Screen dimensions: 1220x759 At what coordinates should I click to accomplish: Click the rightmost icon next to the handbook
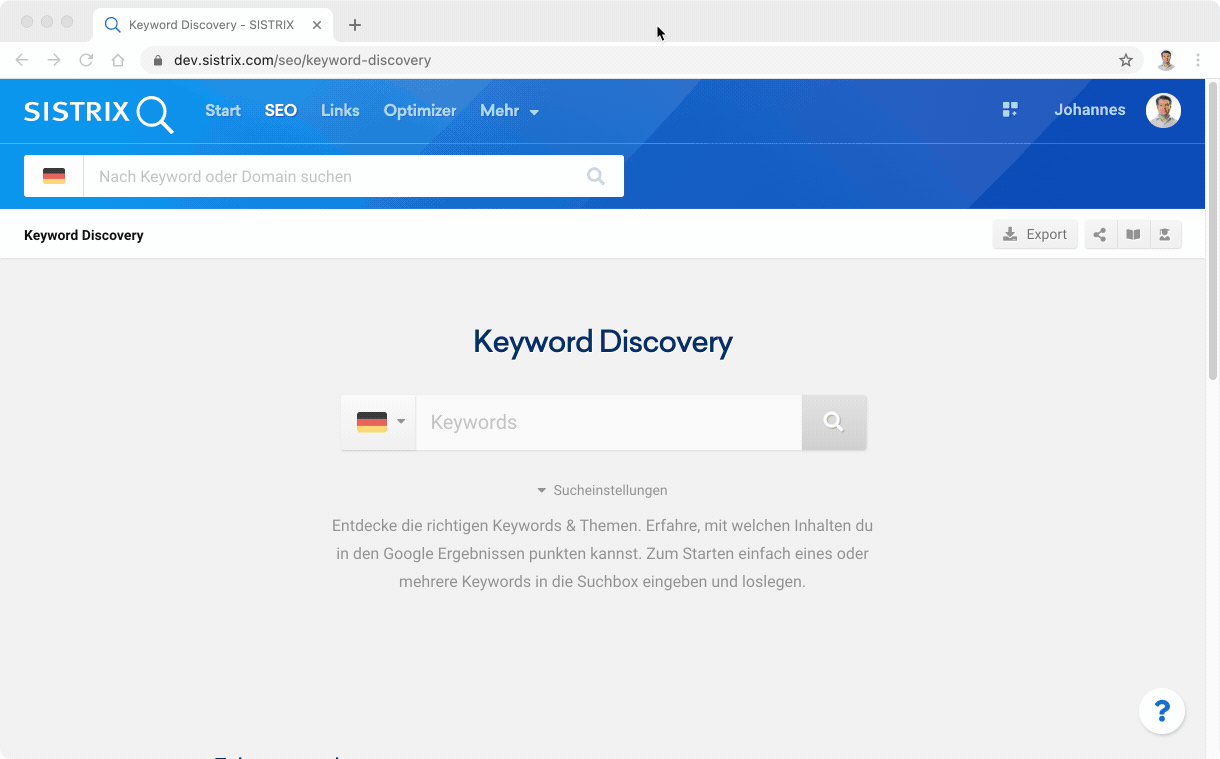(1165, 235)
